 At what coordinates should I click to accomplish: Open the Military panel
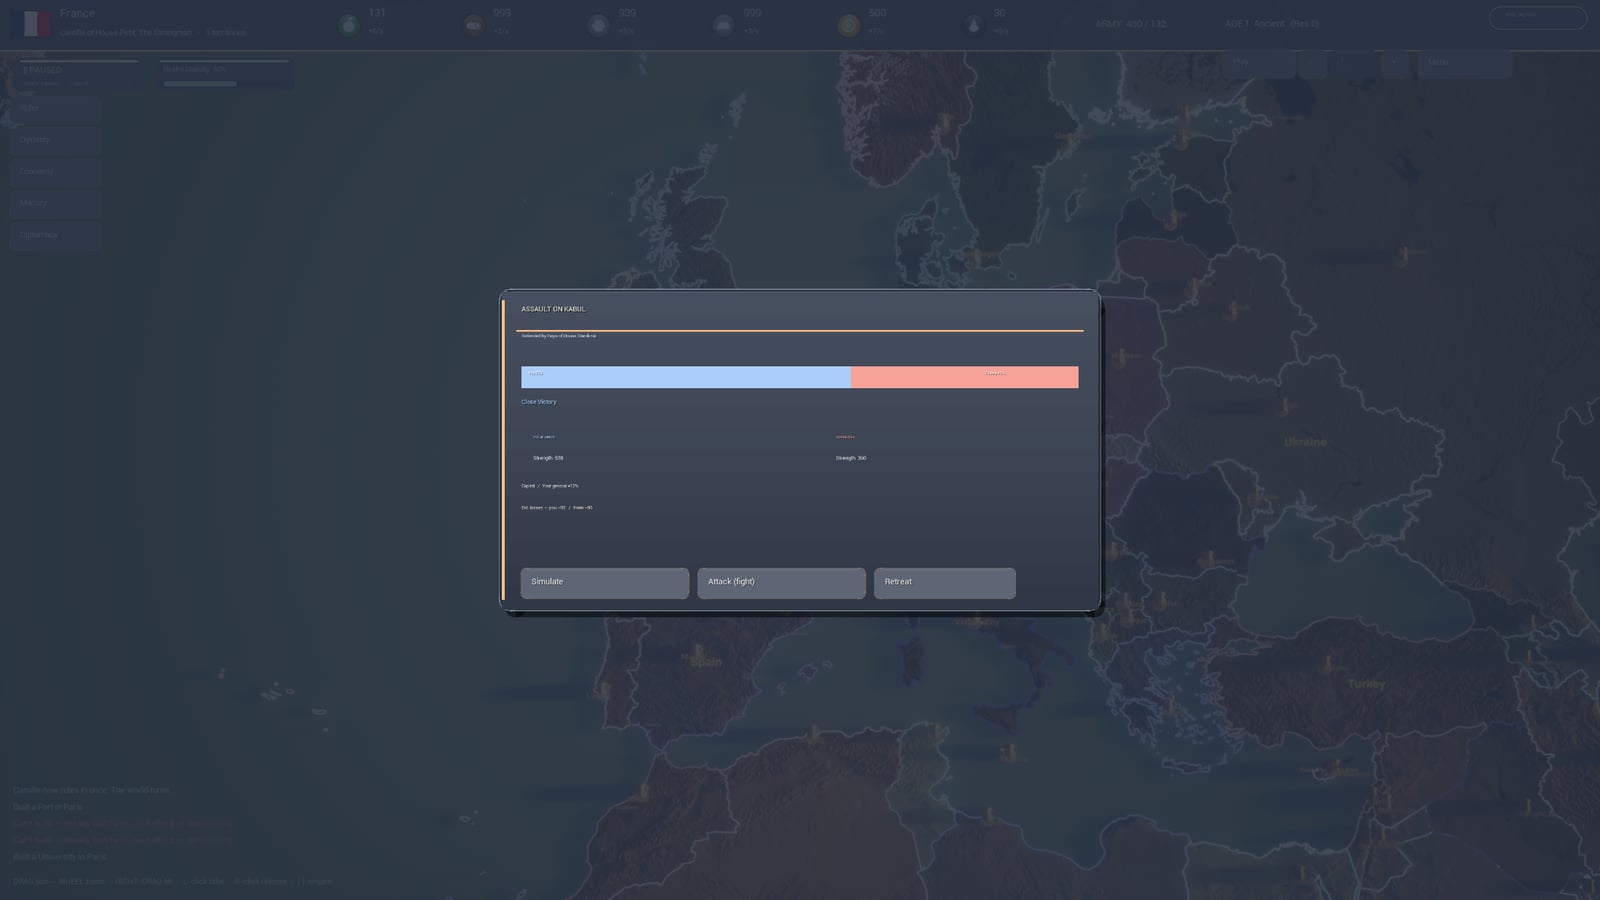click(56, 203)
